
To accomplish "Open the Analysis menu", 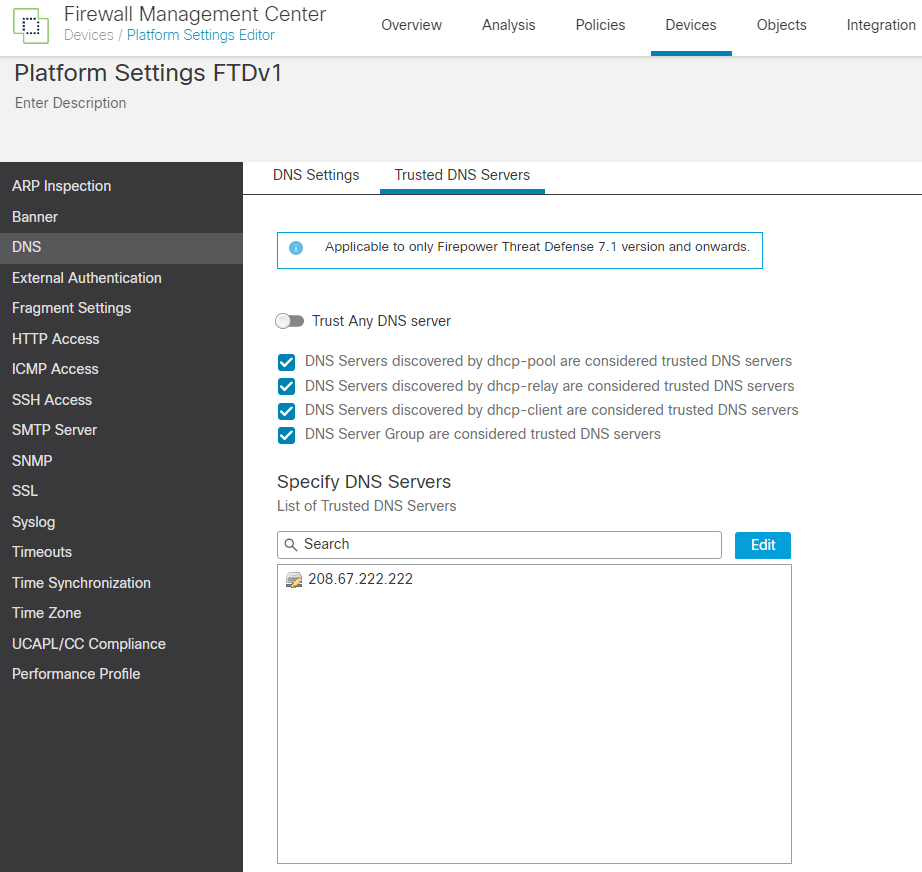I will click(x=509, y=25).
